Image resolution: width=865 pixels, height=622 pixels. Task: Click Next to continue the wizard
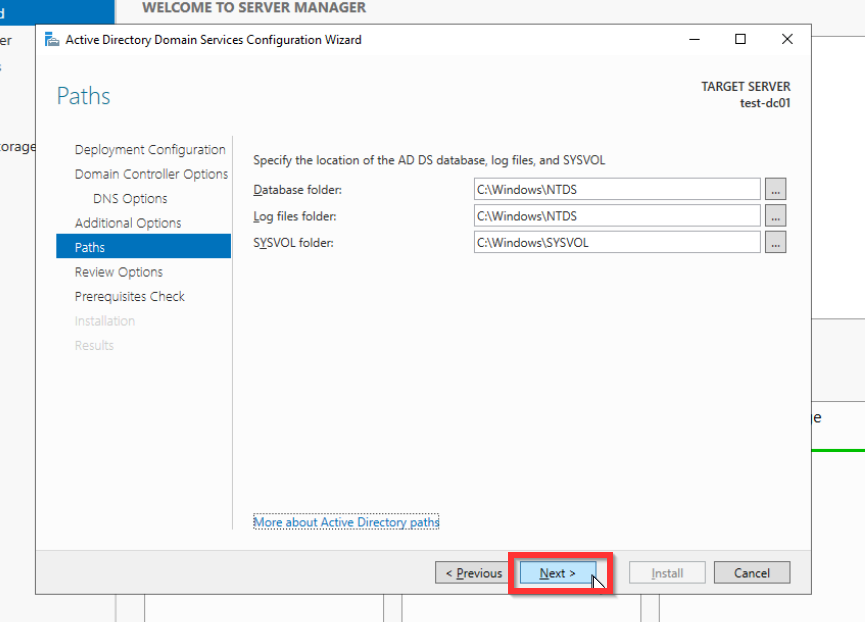(x=558, y=573)
